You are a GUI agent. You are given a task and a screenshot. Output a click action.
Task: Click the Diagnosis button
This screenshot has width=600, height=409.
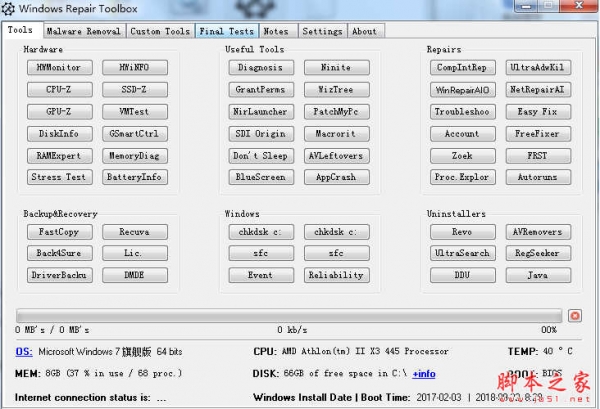261,68
